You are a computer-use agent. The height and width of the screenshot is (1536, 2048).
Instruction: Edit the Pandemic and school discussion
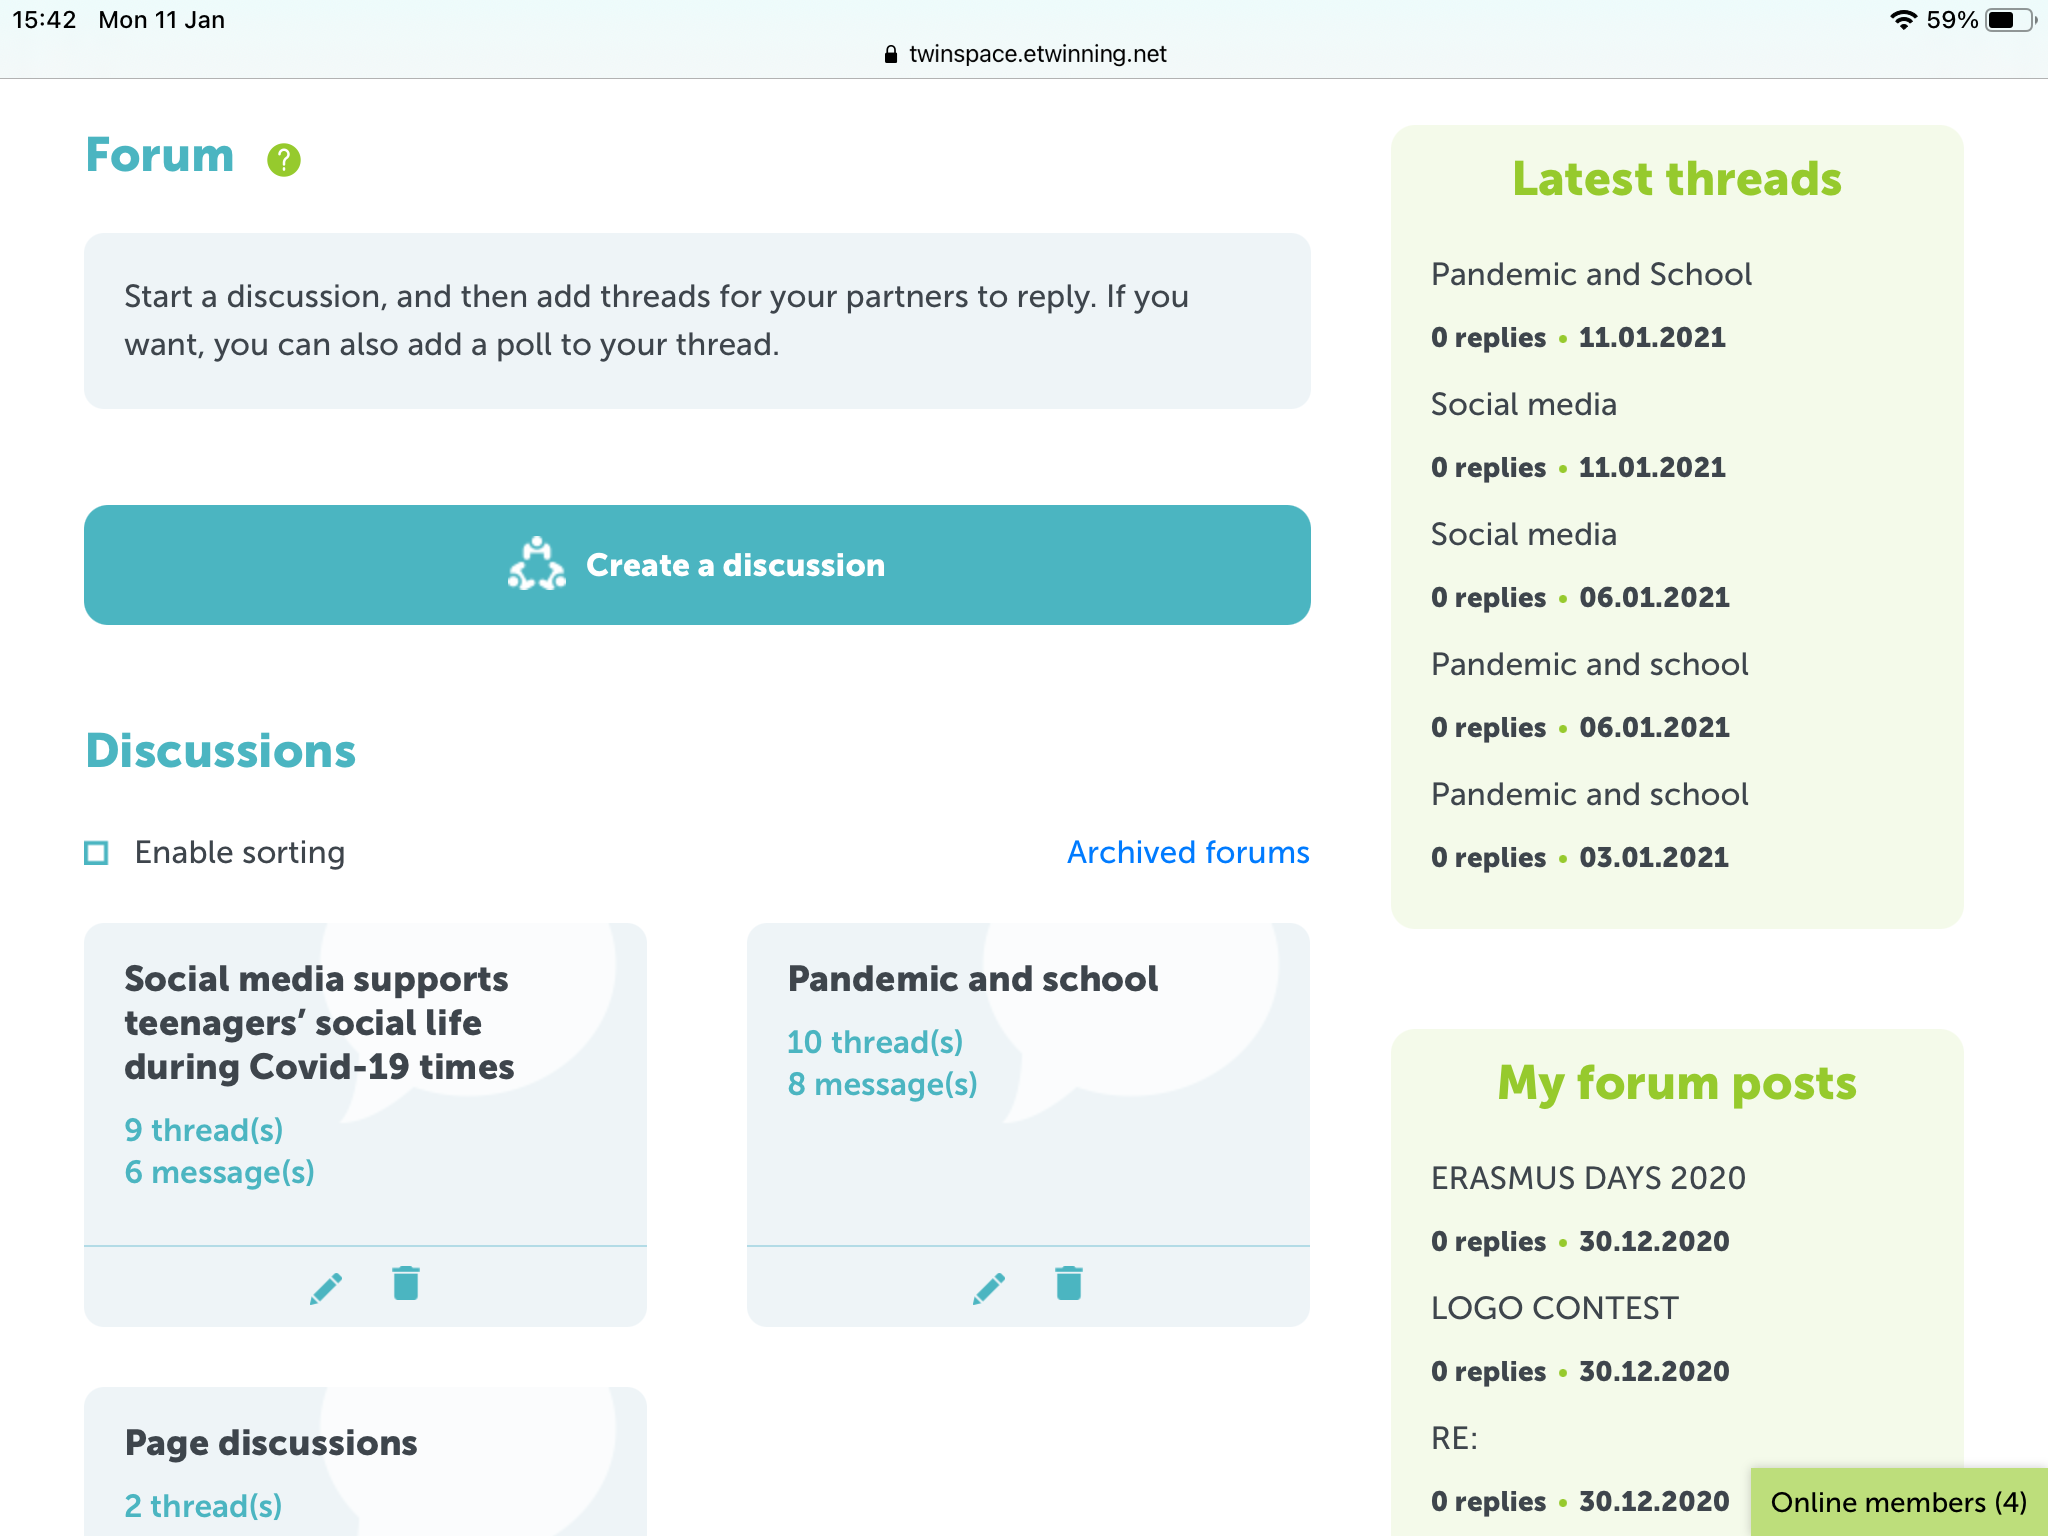pos(989,1287)
